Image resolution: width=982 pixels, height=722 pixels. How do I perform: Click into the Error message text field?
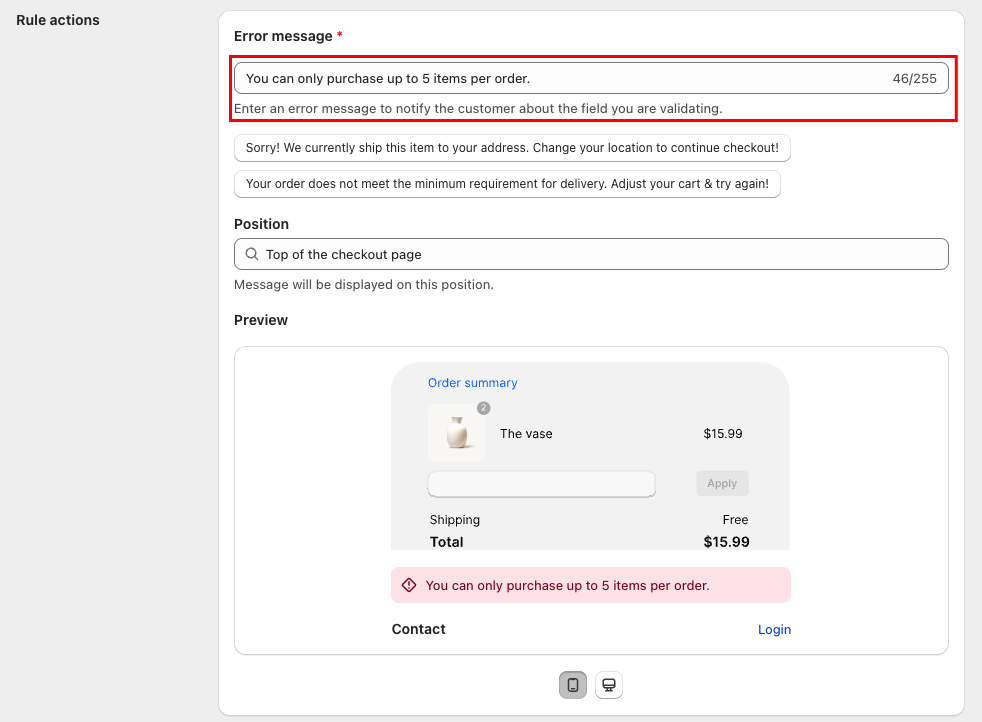coord(560,78)
